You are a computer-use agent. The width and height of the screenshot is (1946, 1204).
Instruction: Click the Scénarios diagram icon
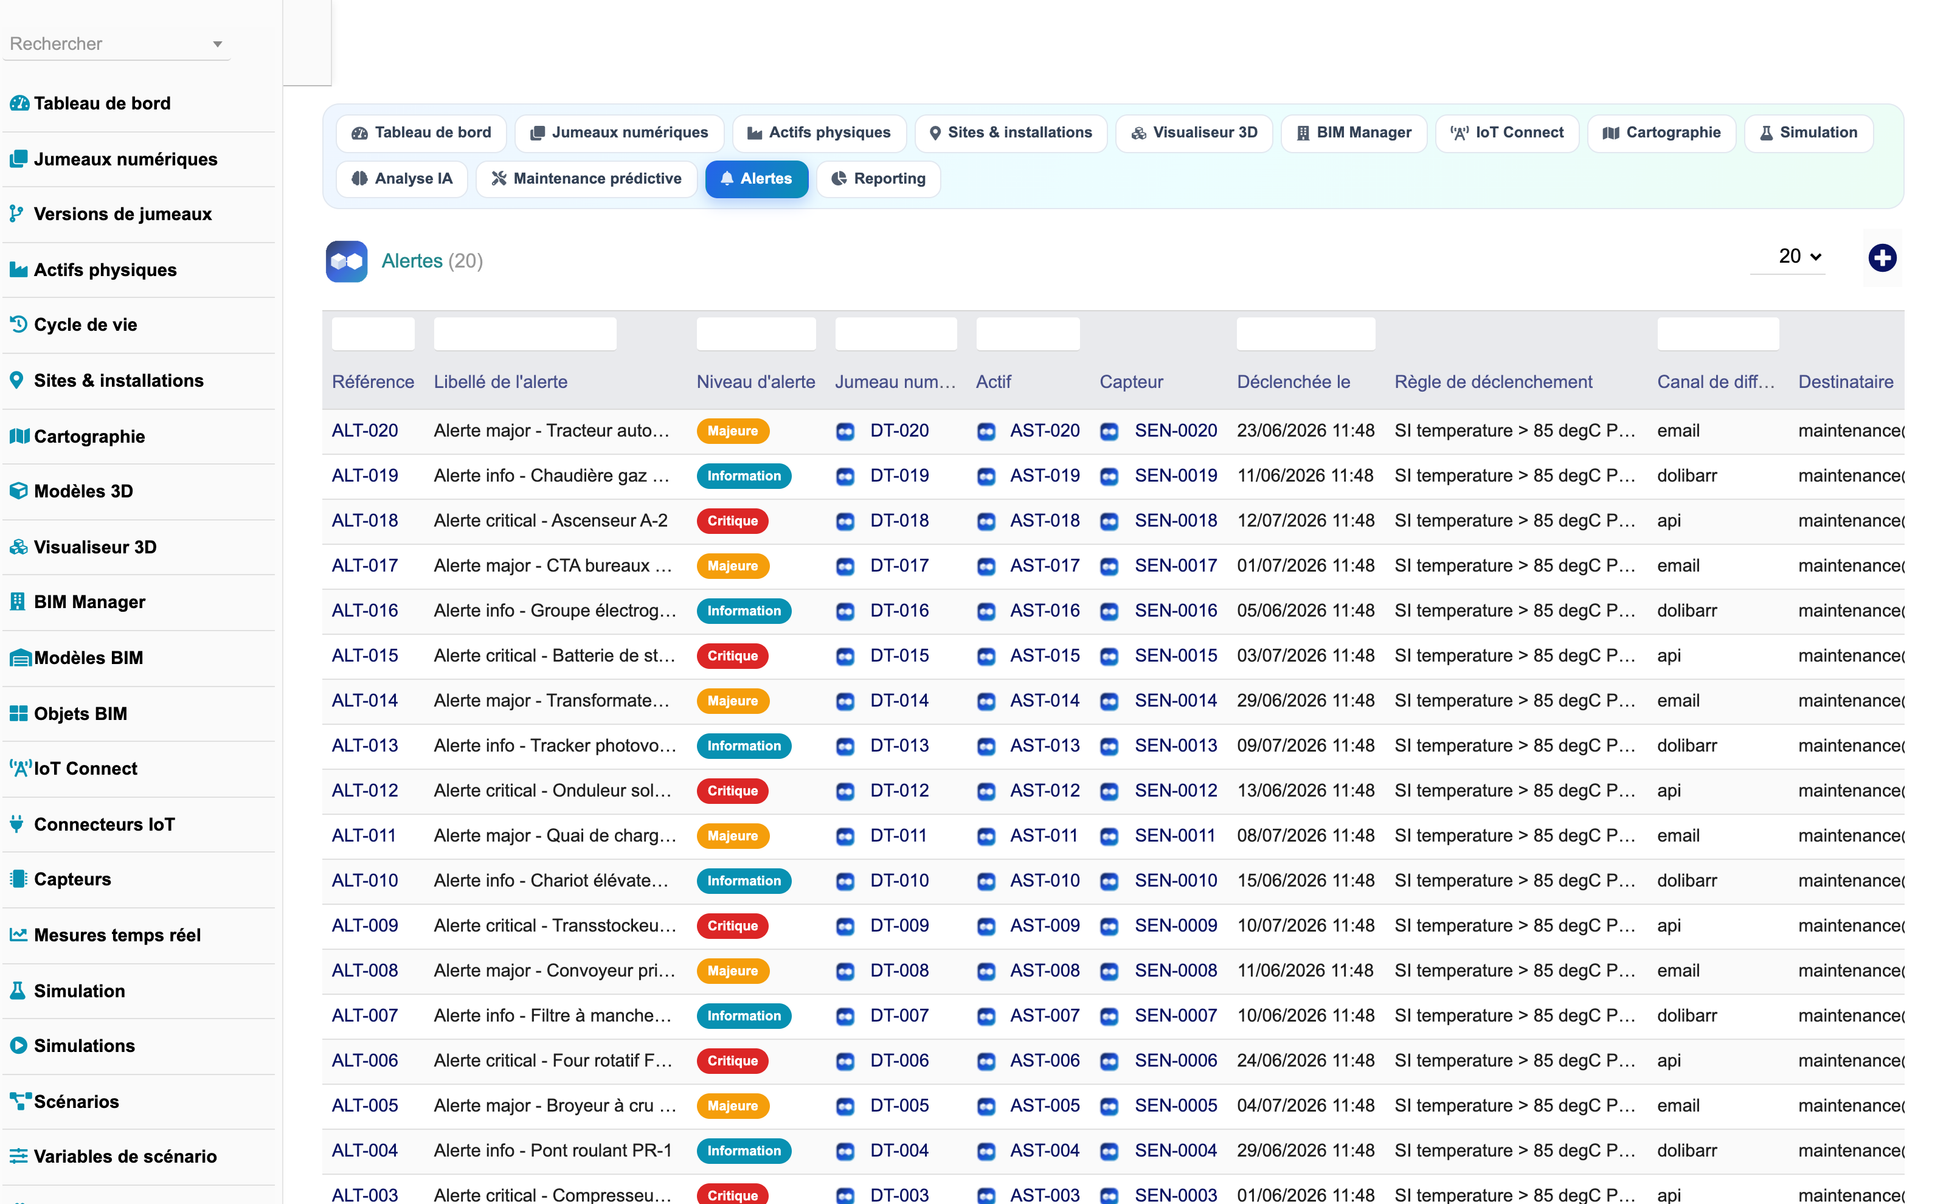coord(20,1101)
